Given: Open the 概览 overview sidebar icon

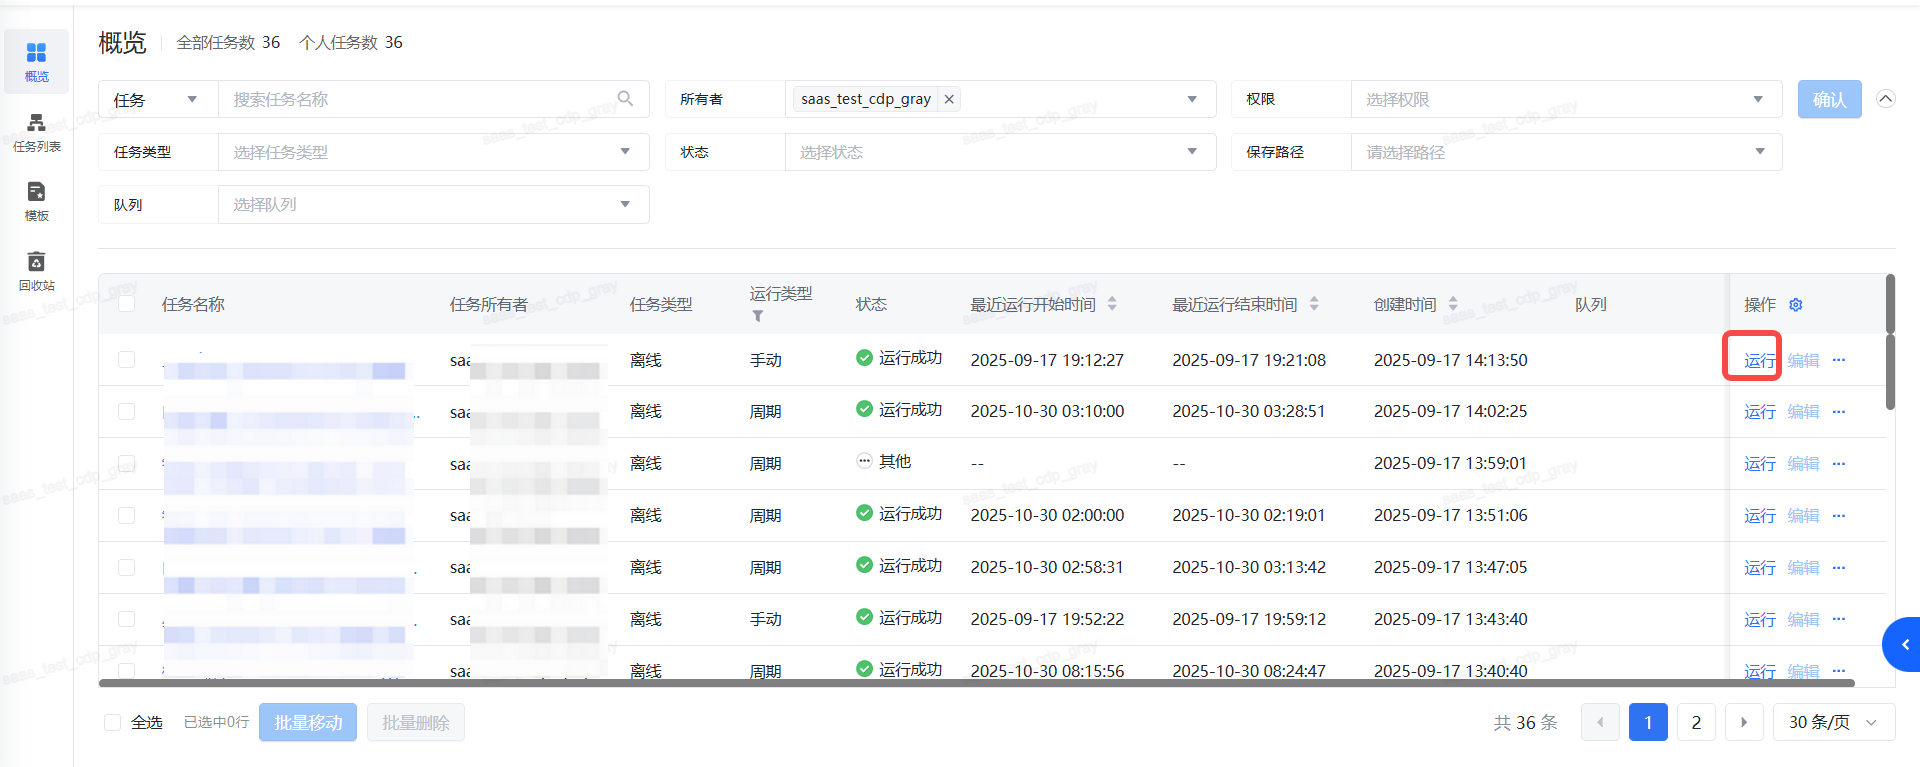Looking at the screenshot, I should click(x=36, y=61).
